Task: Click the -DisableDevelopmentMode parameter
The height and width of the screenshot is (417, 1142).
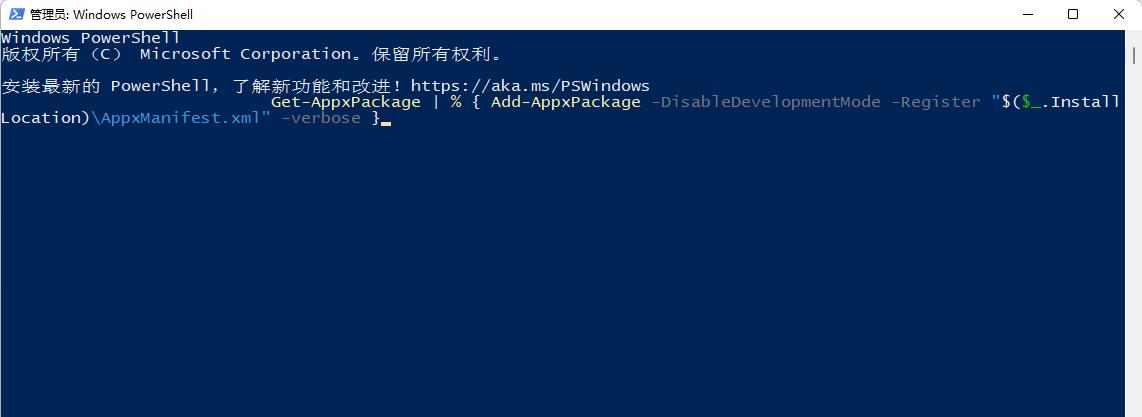Action: point(765,102)
